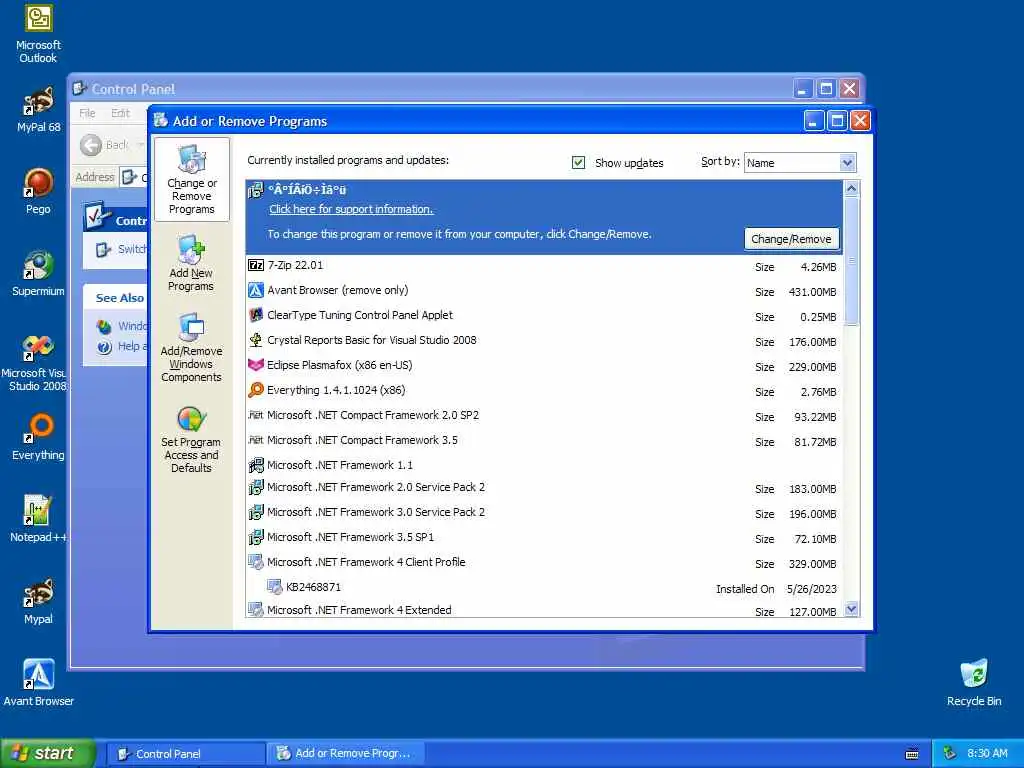Open the File menu in Control Panel window

pos(87,113)
